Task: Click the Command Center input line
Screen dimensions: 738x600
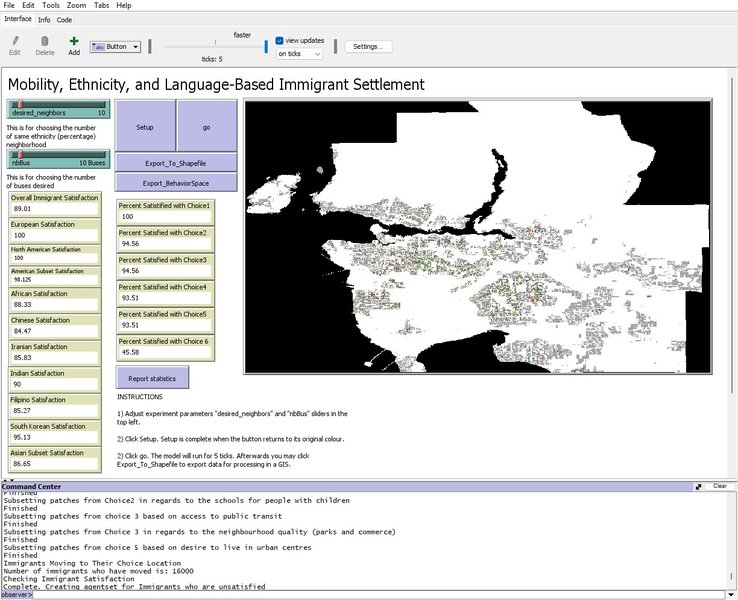Action: 380,594
